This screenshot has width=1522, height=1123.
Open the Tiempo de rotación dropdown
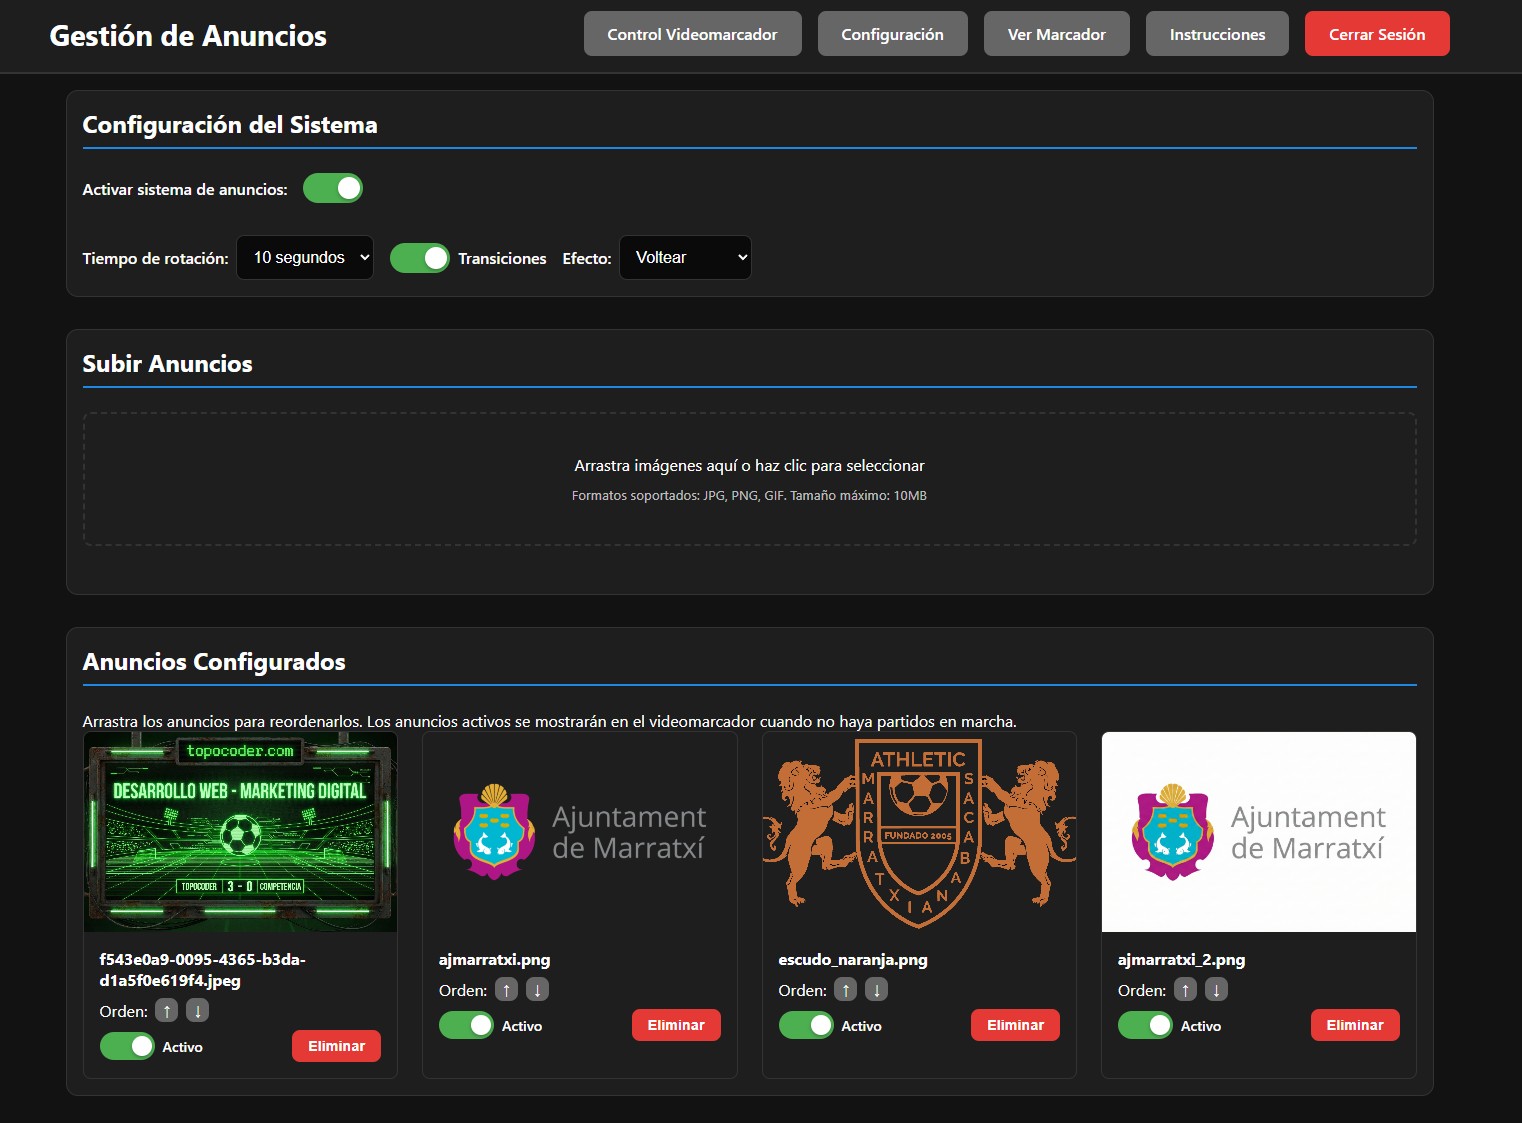click(305, 258)
